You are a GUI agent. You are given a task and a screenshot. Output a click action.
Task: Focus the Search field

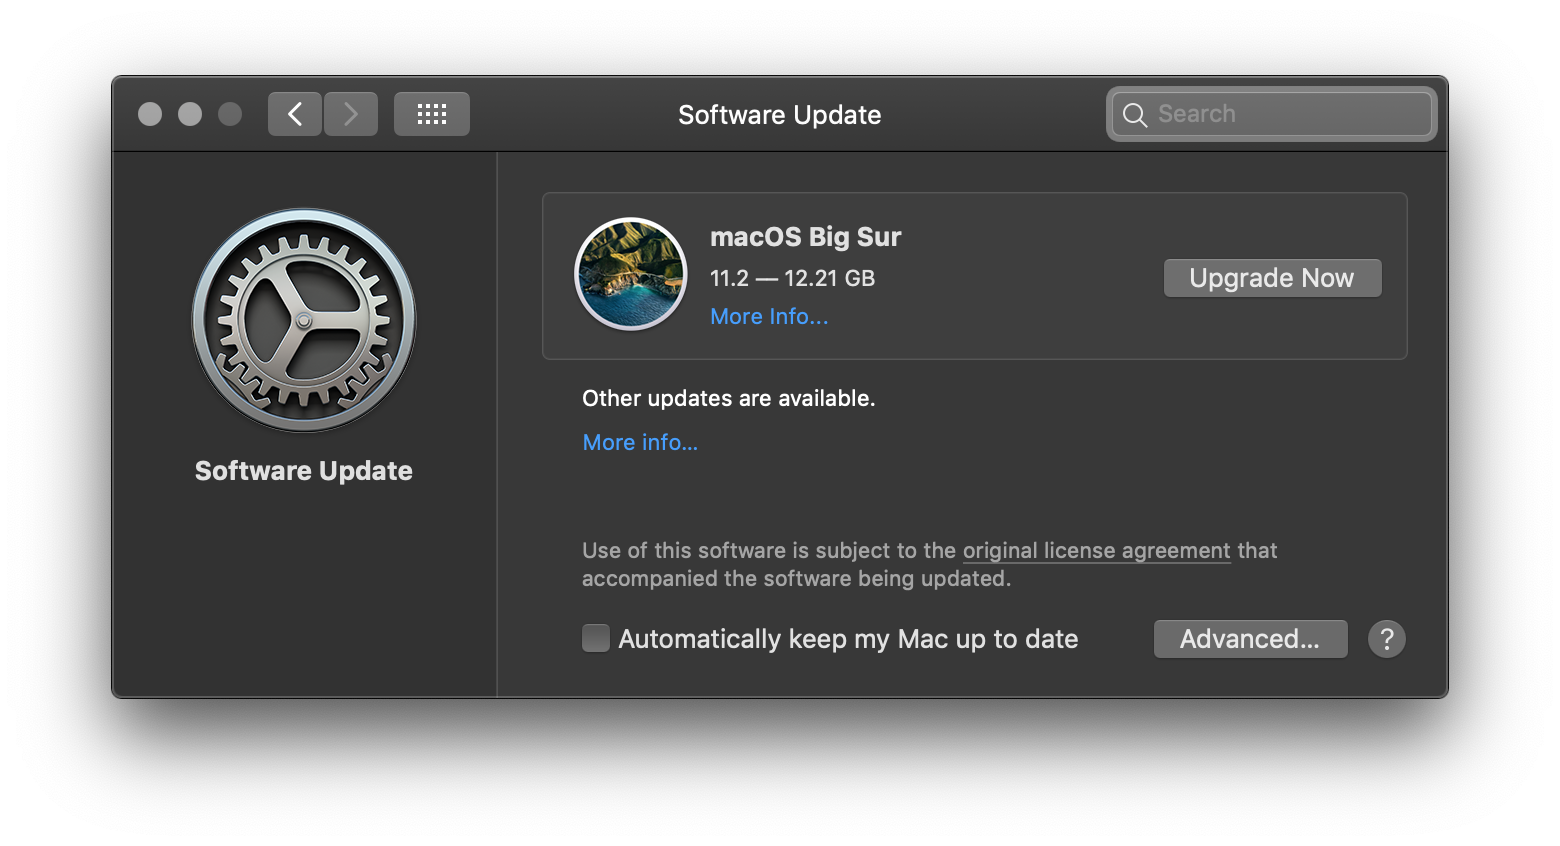[1272, 114]
